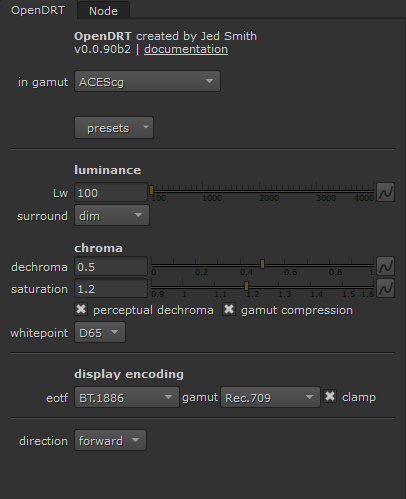
Task: Select the OpenDRT tab
Action: [x=38, y=10]
